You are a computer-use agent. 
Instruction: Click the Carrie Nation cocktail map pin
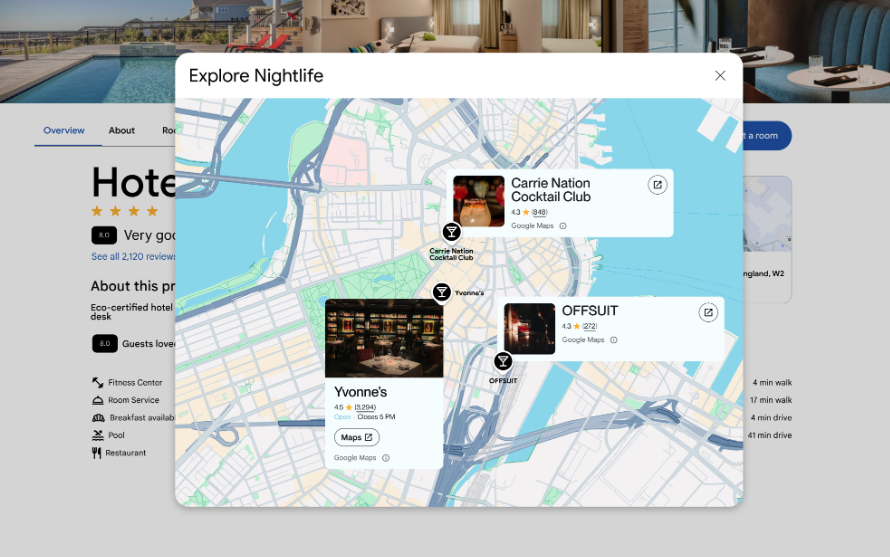[451, 232]
